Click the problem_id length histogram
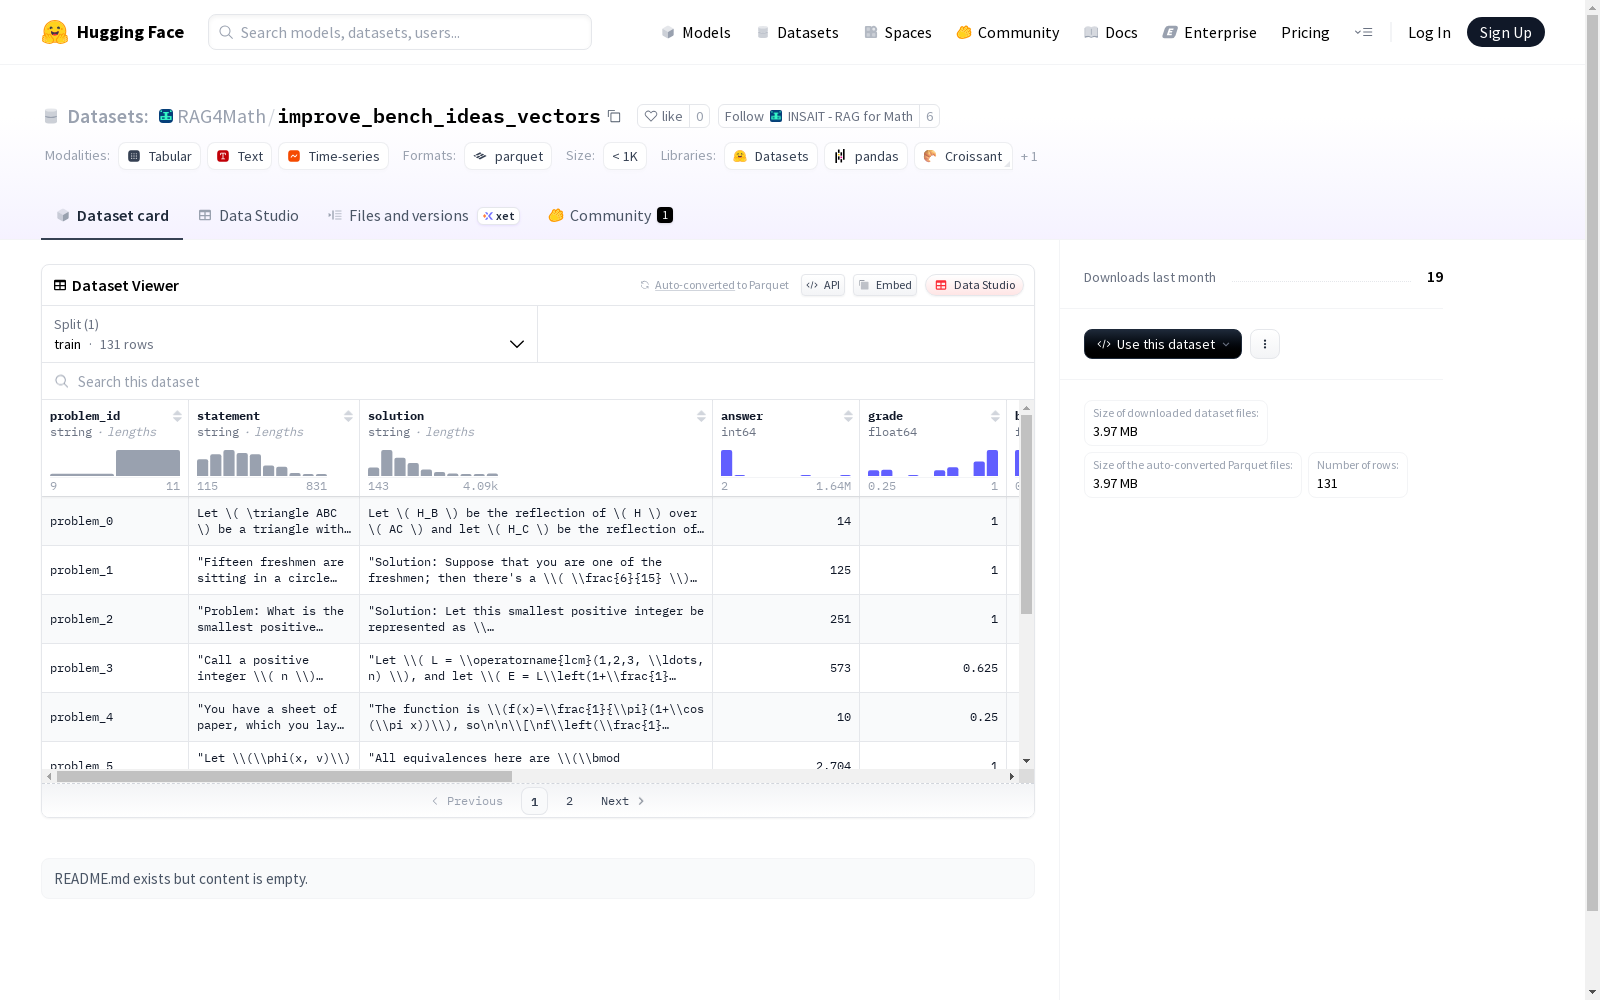Viewport: 1600px width, 1000px height. (x=115, y=463)
